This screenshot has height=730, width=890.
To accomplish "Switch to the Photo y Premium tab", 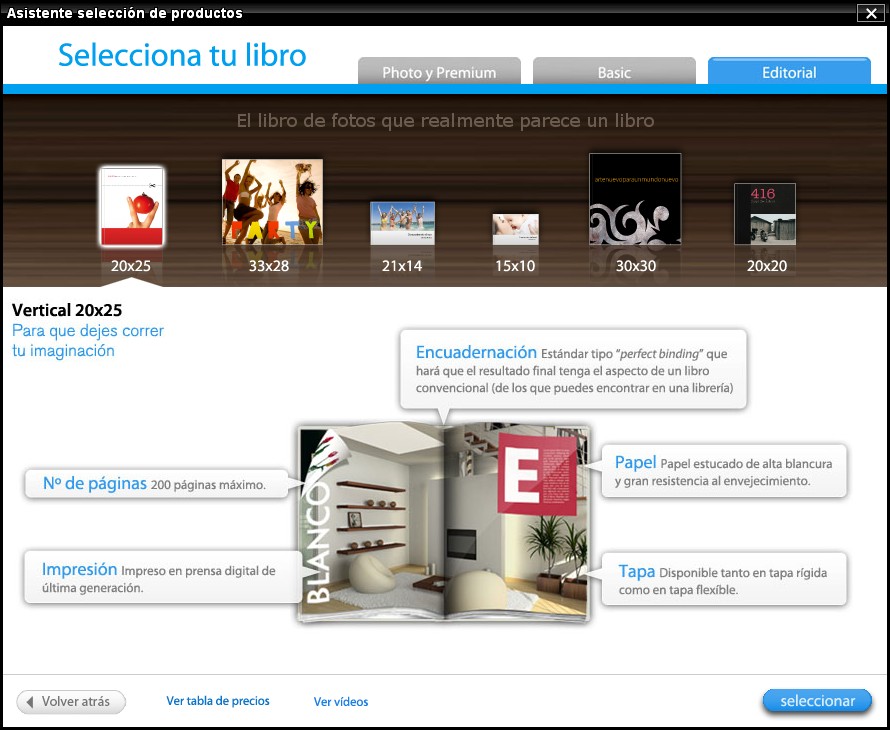I will click(x=439, y=72).
